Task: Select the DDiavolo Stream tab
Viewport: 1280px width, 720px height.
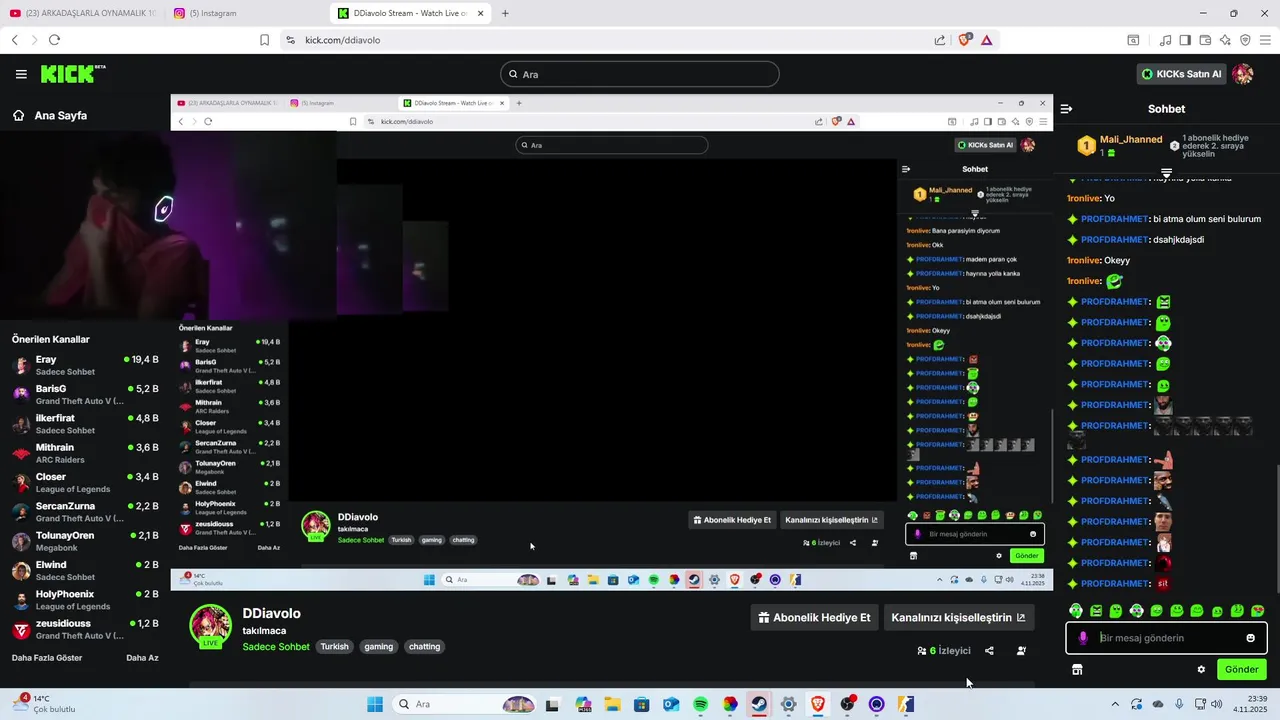Action: [x=411, y=13]
